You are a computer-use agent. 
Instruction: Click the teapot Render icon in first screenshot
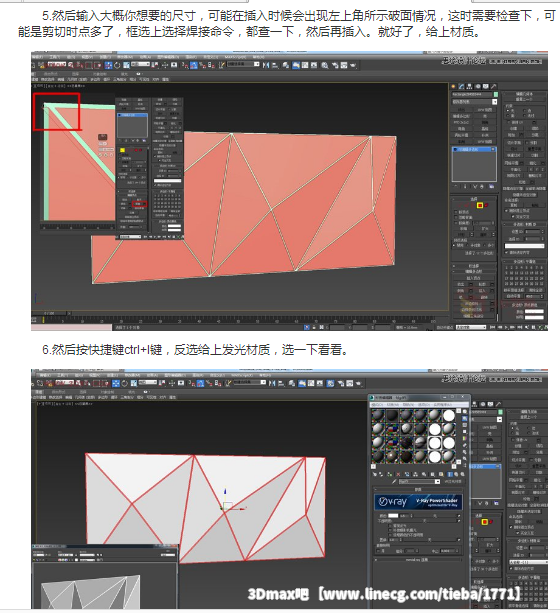pos(353,65)
